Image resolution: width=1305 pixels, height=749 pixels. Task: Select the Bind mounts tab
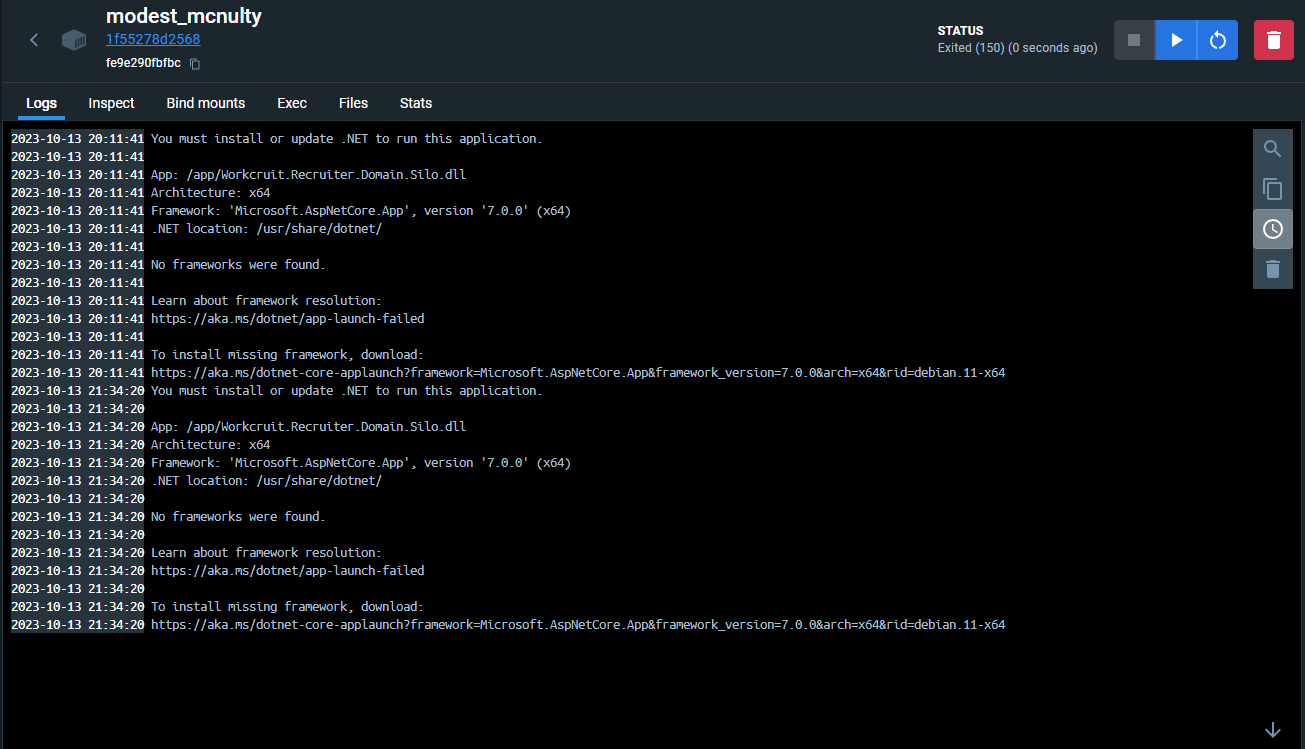coord(205,103)
